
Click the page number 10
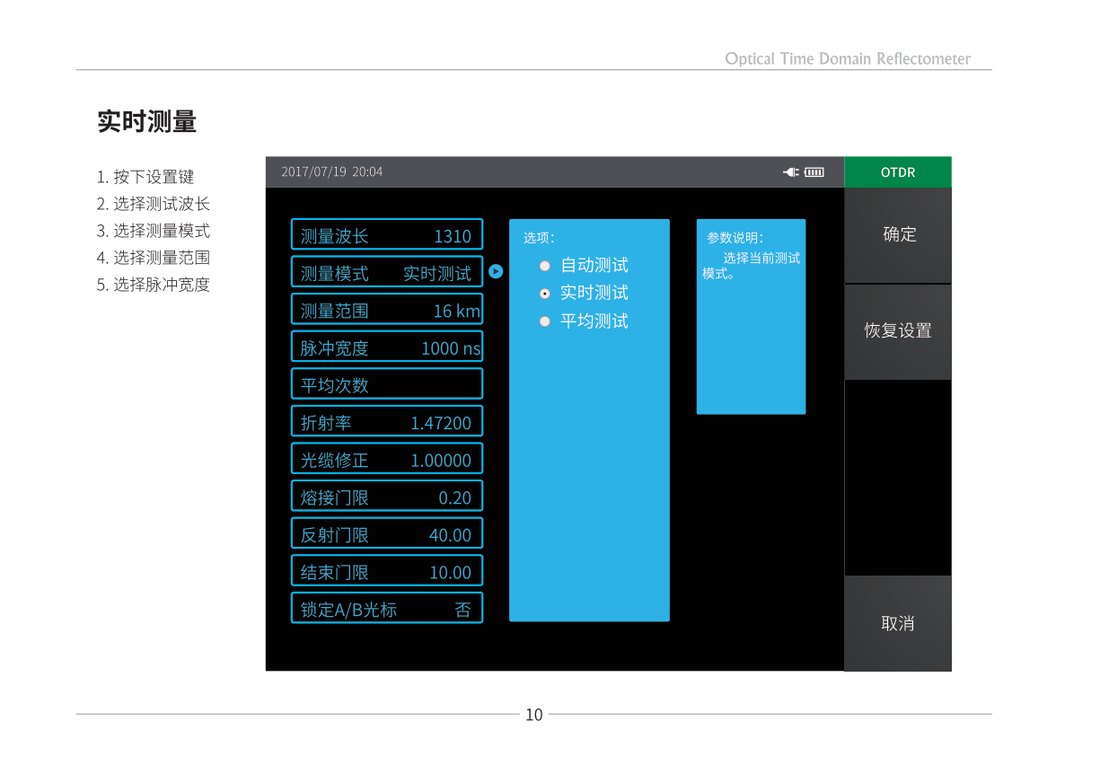(x=534, y=714)
